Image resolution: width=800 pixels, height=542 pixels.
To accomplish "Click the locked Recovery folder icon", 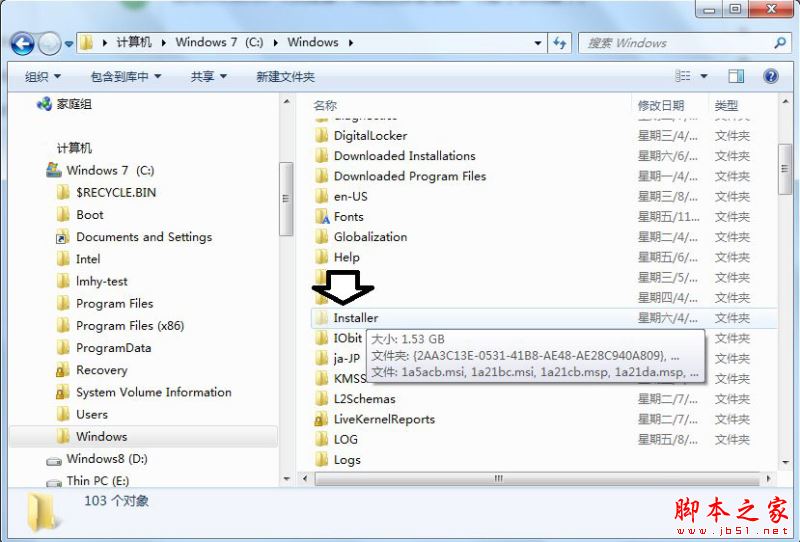I will pyautogui.click(x=63, y=370).
